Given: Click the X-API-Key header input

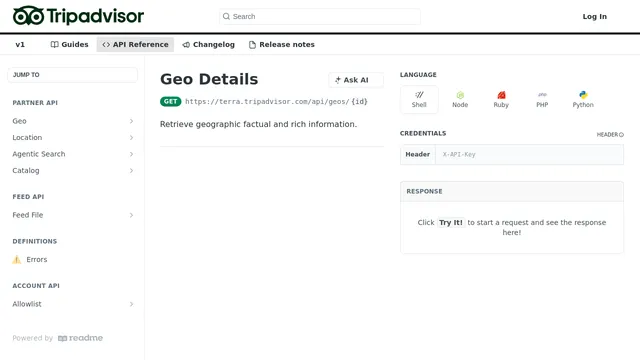Looking at the screenshot, I should [x=529, y=155].
